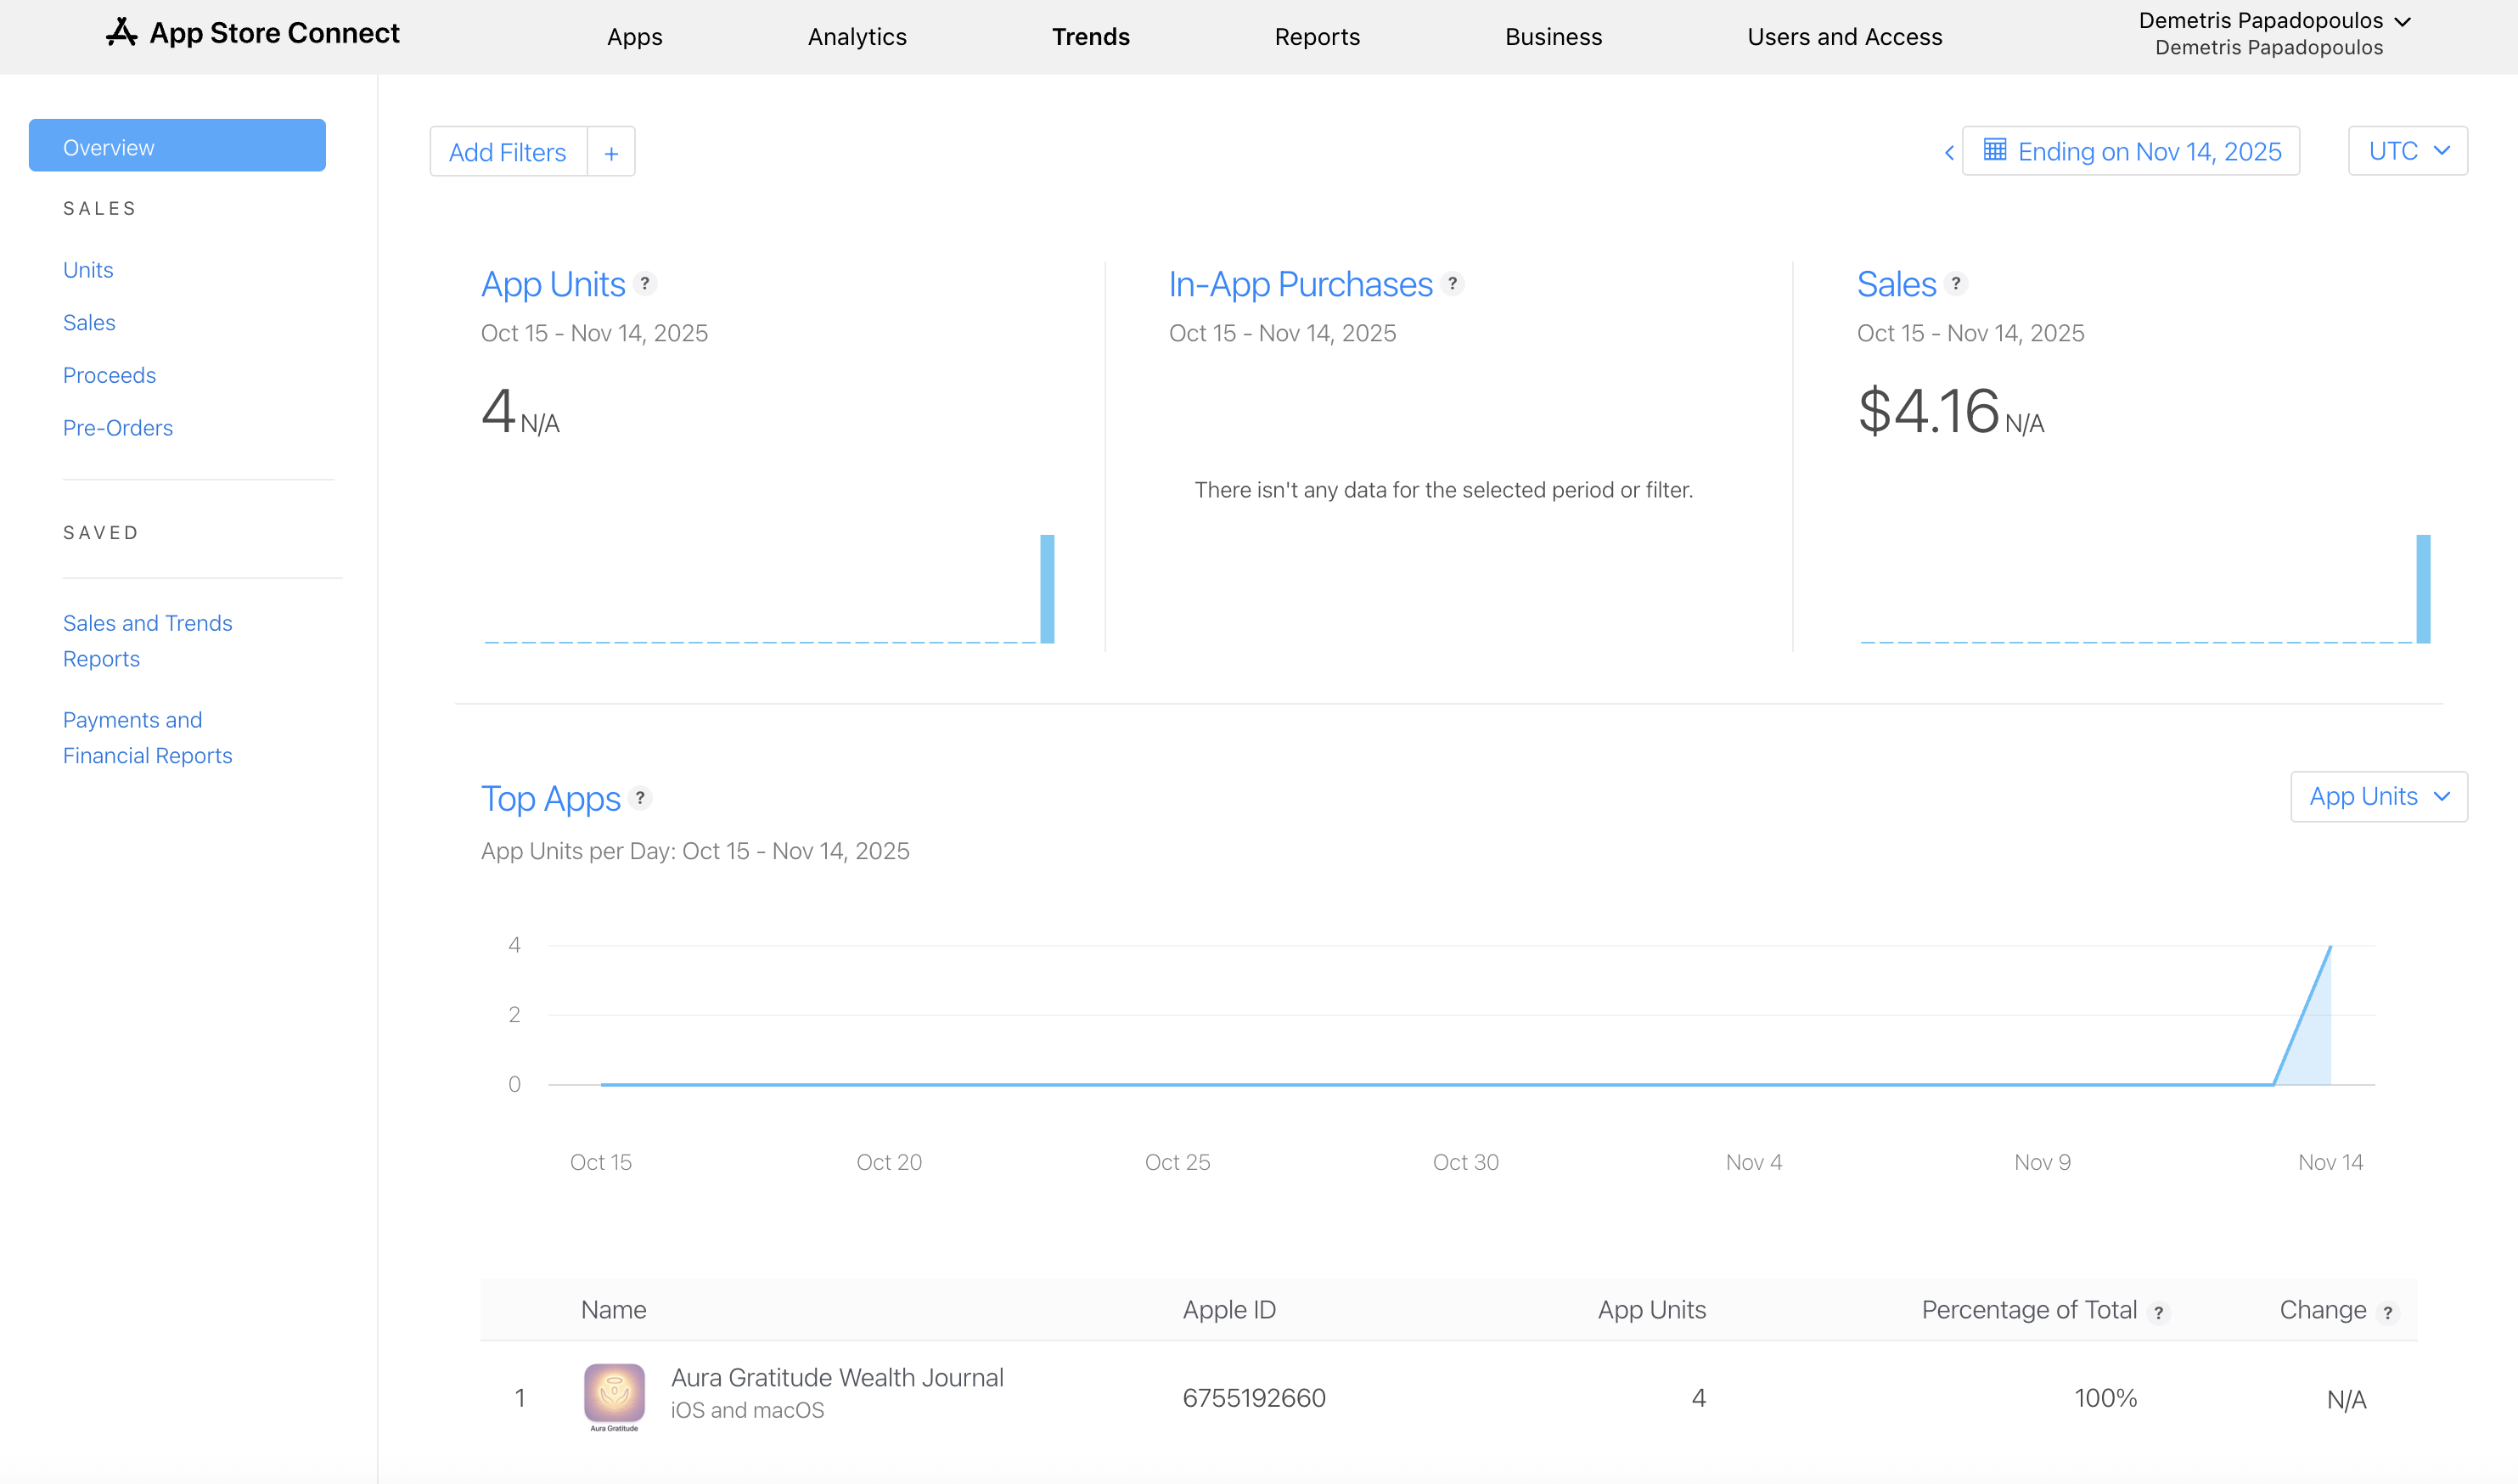Image resolution: width=2518 pixels, height=1484 pixels.
Task: Open the In-App Purchases help tooltip
Action: (1453, 284)
